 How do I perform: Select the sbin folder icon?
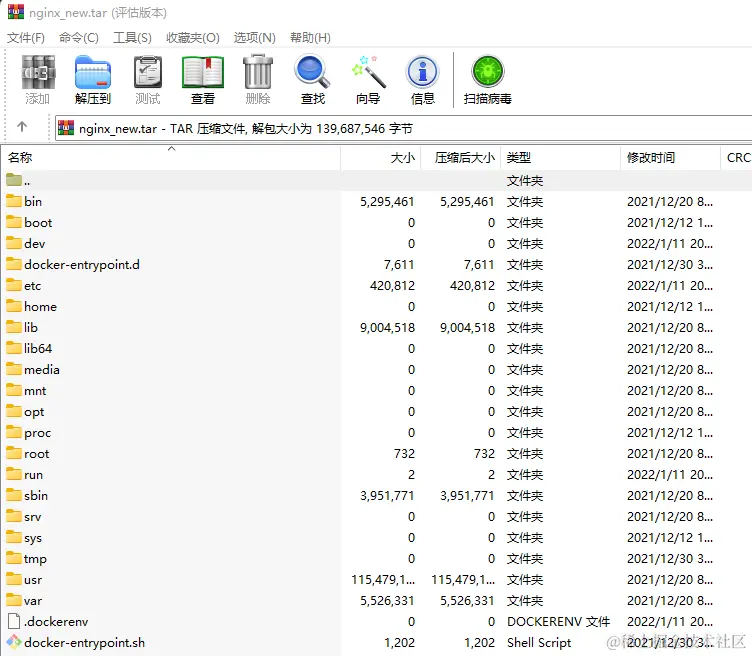14,495
